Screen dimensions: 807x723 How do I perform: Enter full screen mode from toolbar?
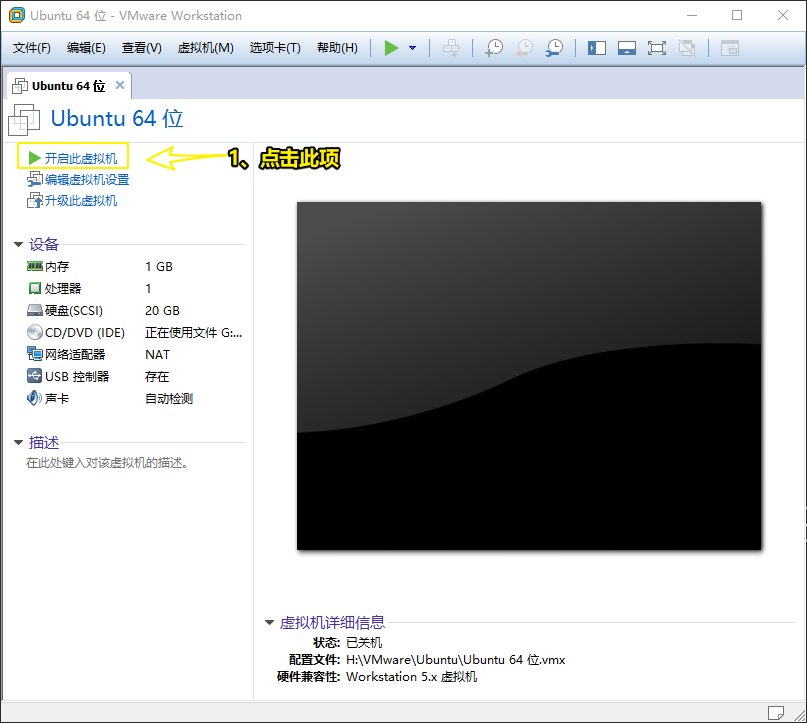pos(657,48)
